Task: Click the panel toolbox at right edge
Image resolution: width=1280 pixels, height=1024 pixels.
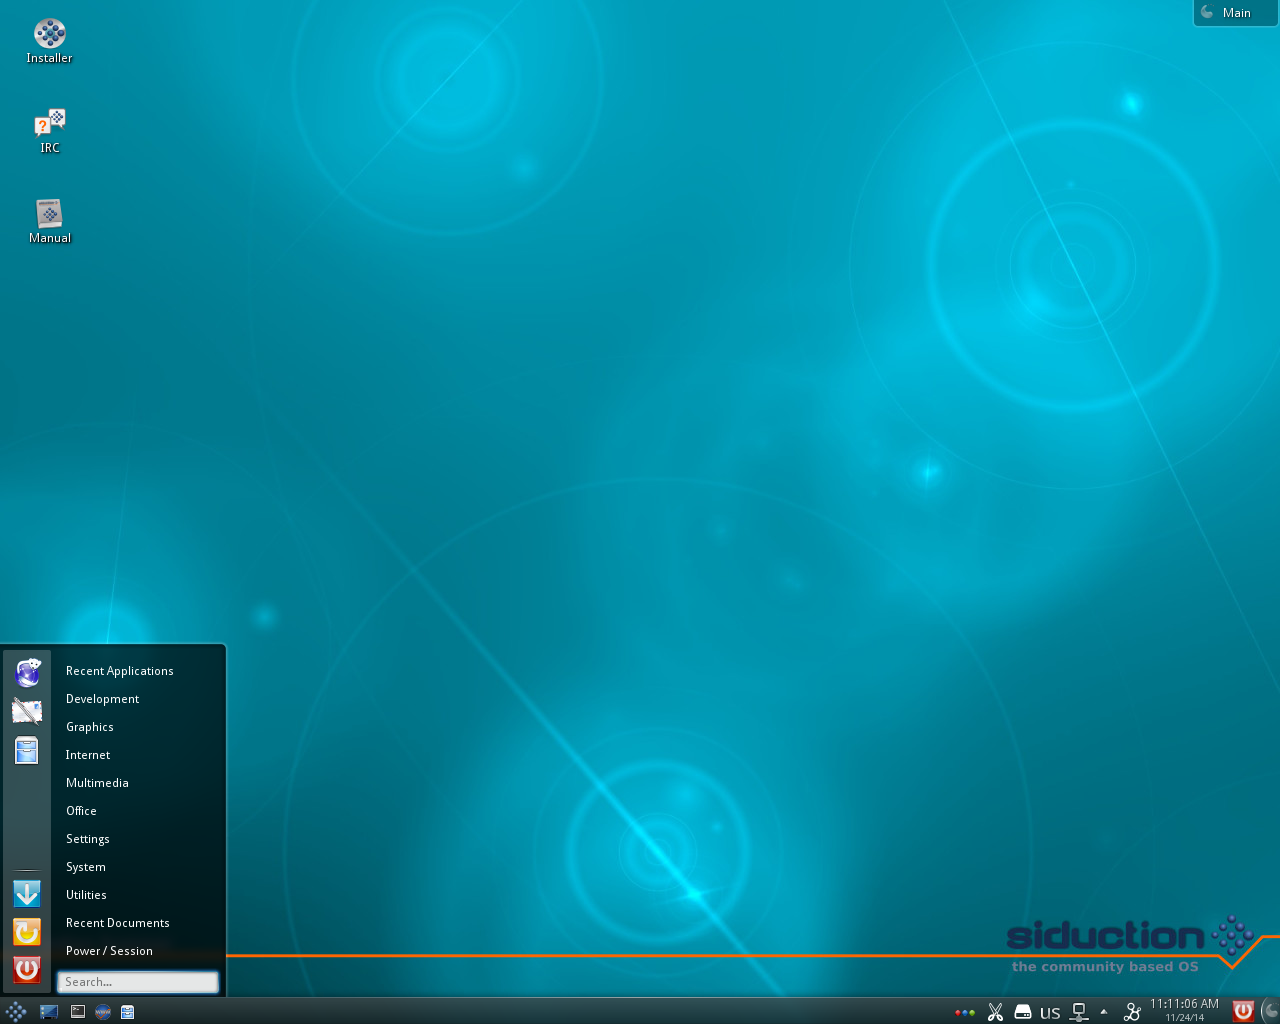Action: (x=1270, y=1011)
